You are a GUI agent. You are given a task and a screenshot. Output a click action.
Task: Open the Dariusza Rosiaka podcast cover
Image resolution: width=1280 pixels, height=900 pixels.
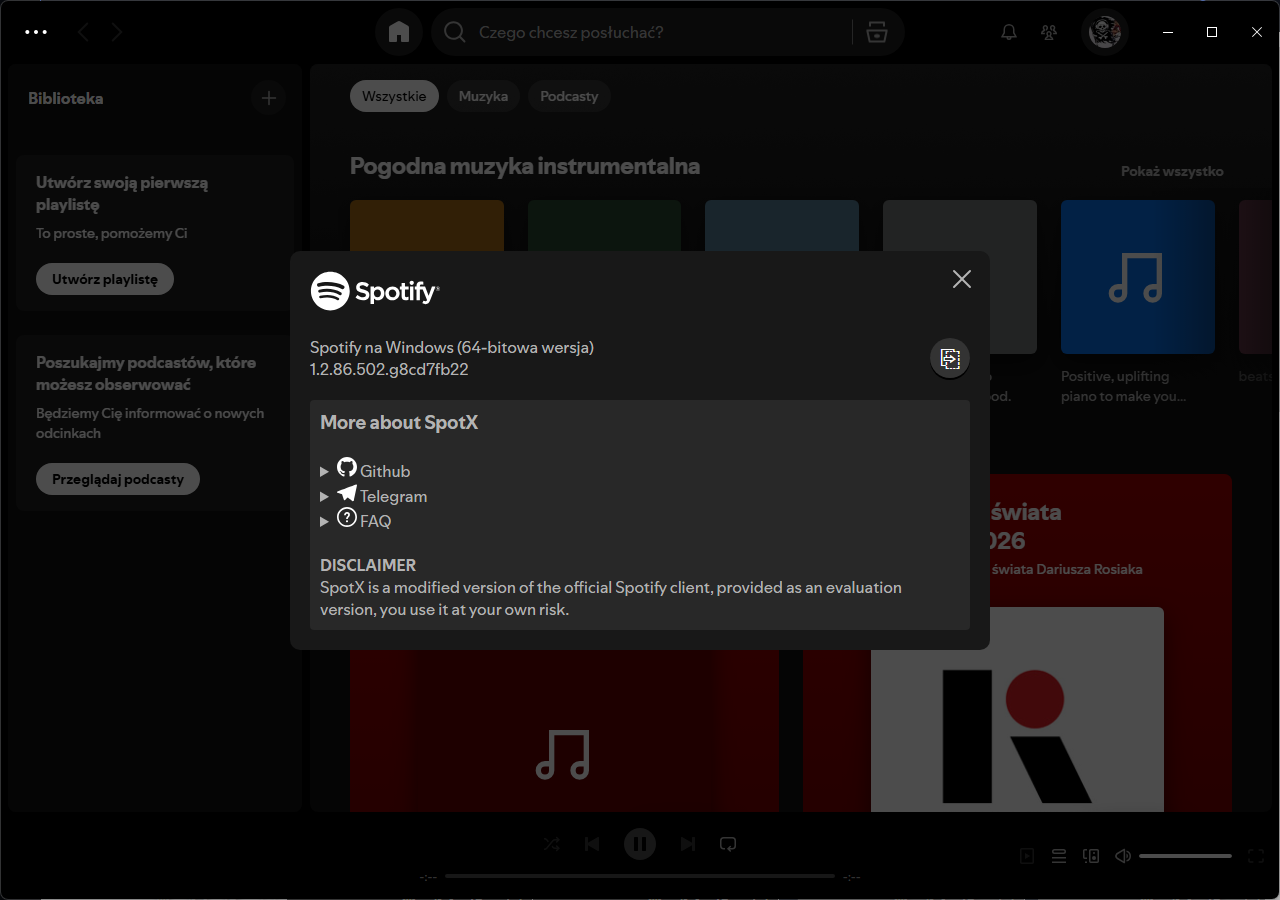[1017, 710]
